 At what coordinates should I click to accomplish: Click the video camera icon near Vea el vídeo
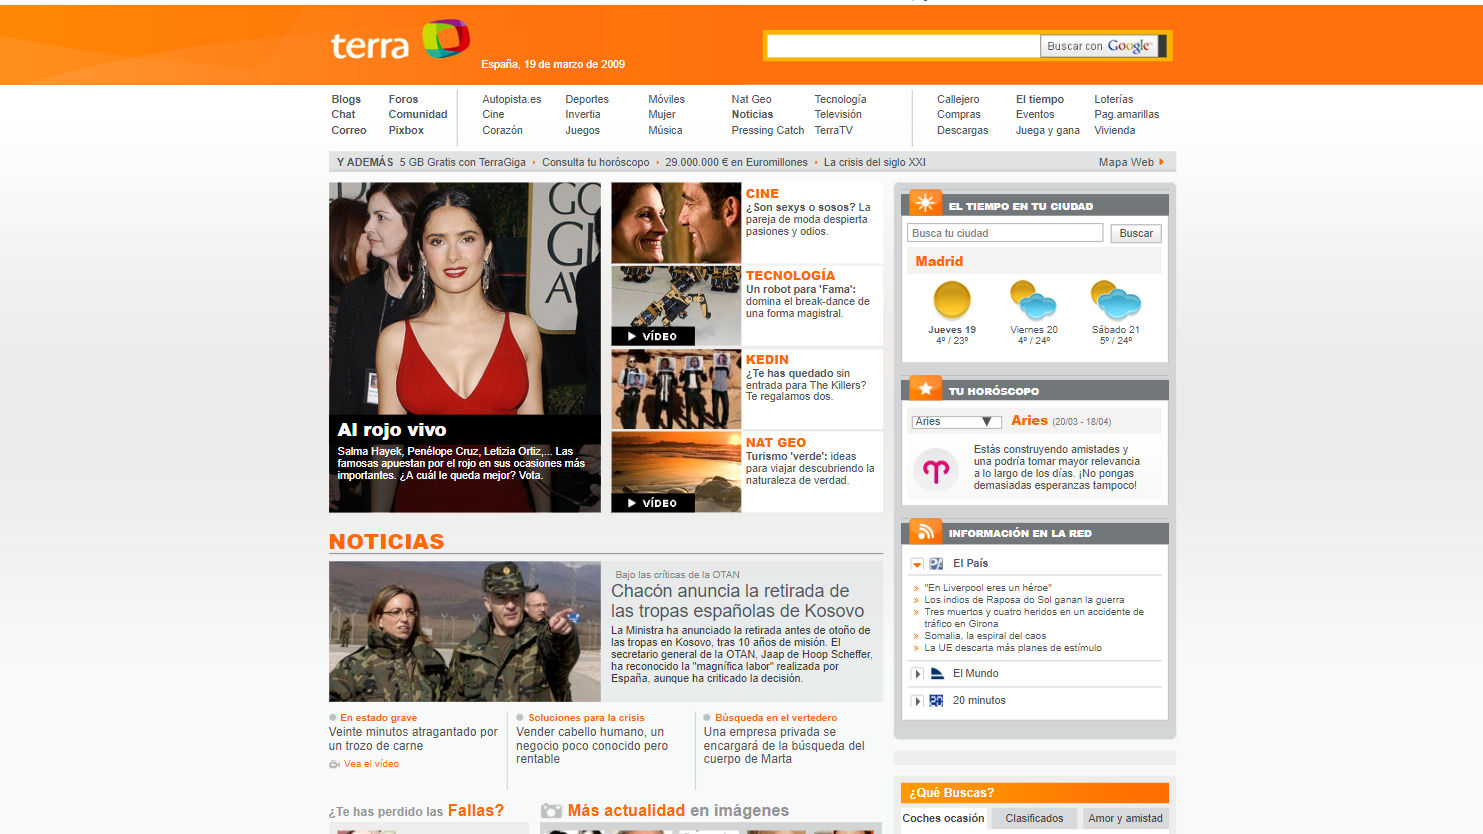click(x=335, y=764)
